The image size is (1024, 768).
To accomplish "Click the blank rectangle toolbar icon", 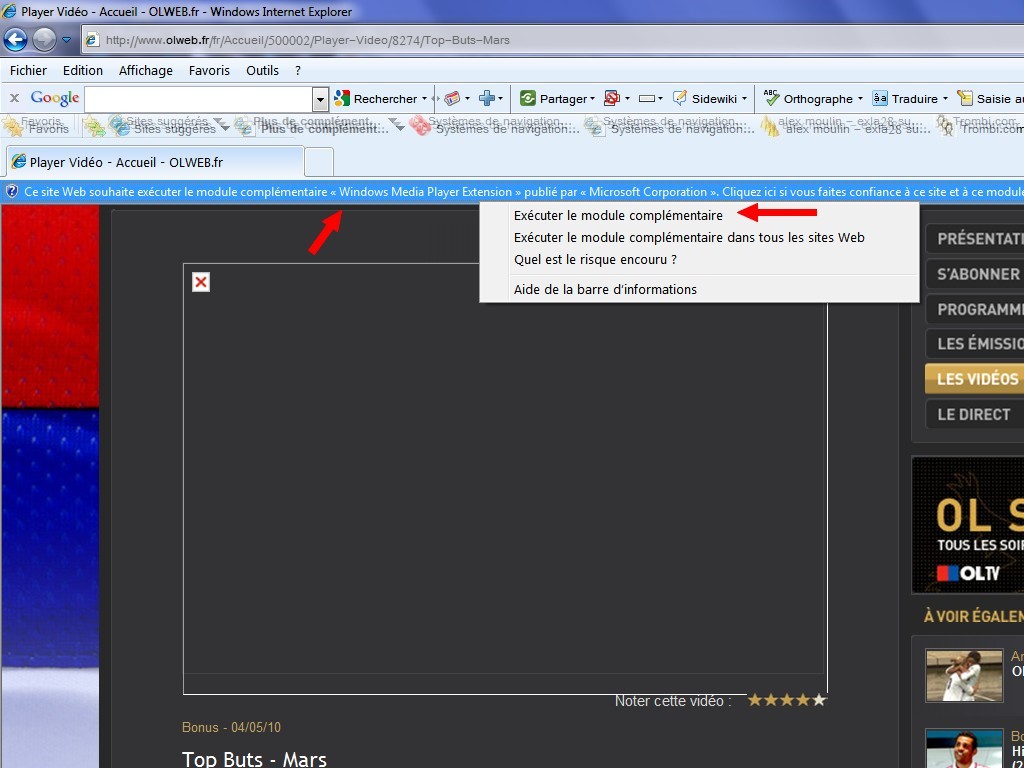I will click(x=647, y=99).
